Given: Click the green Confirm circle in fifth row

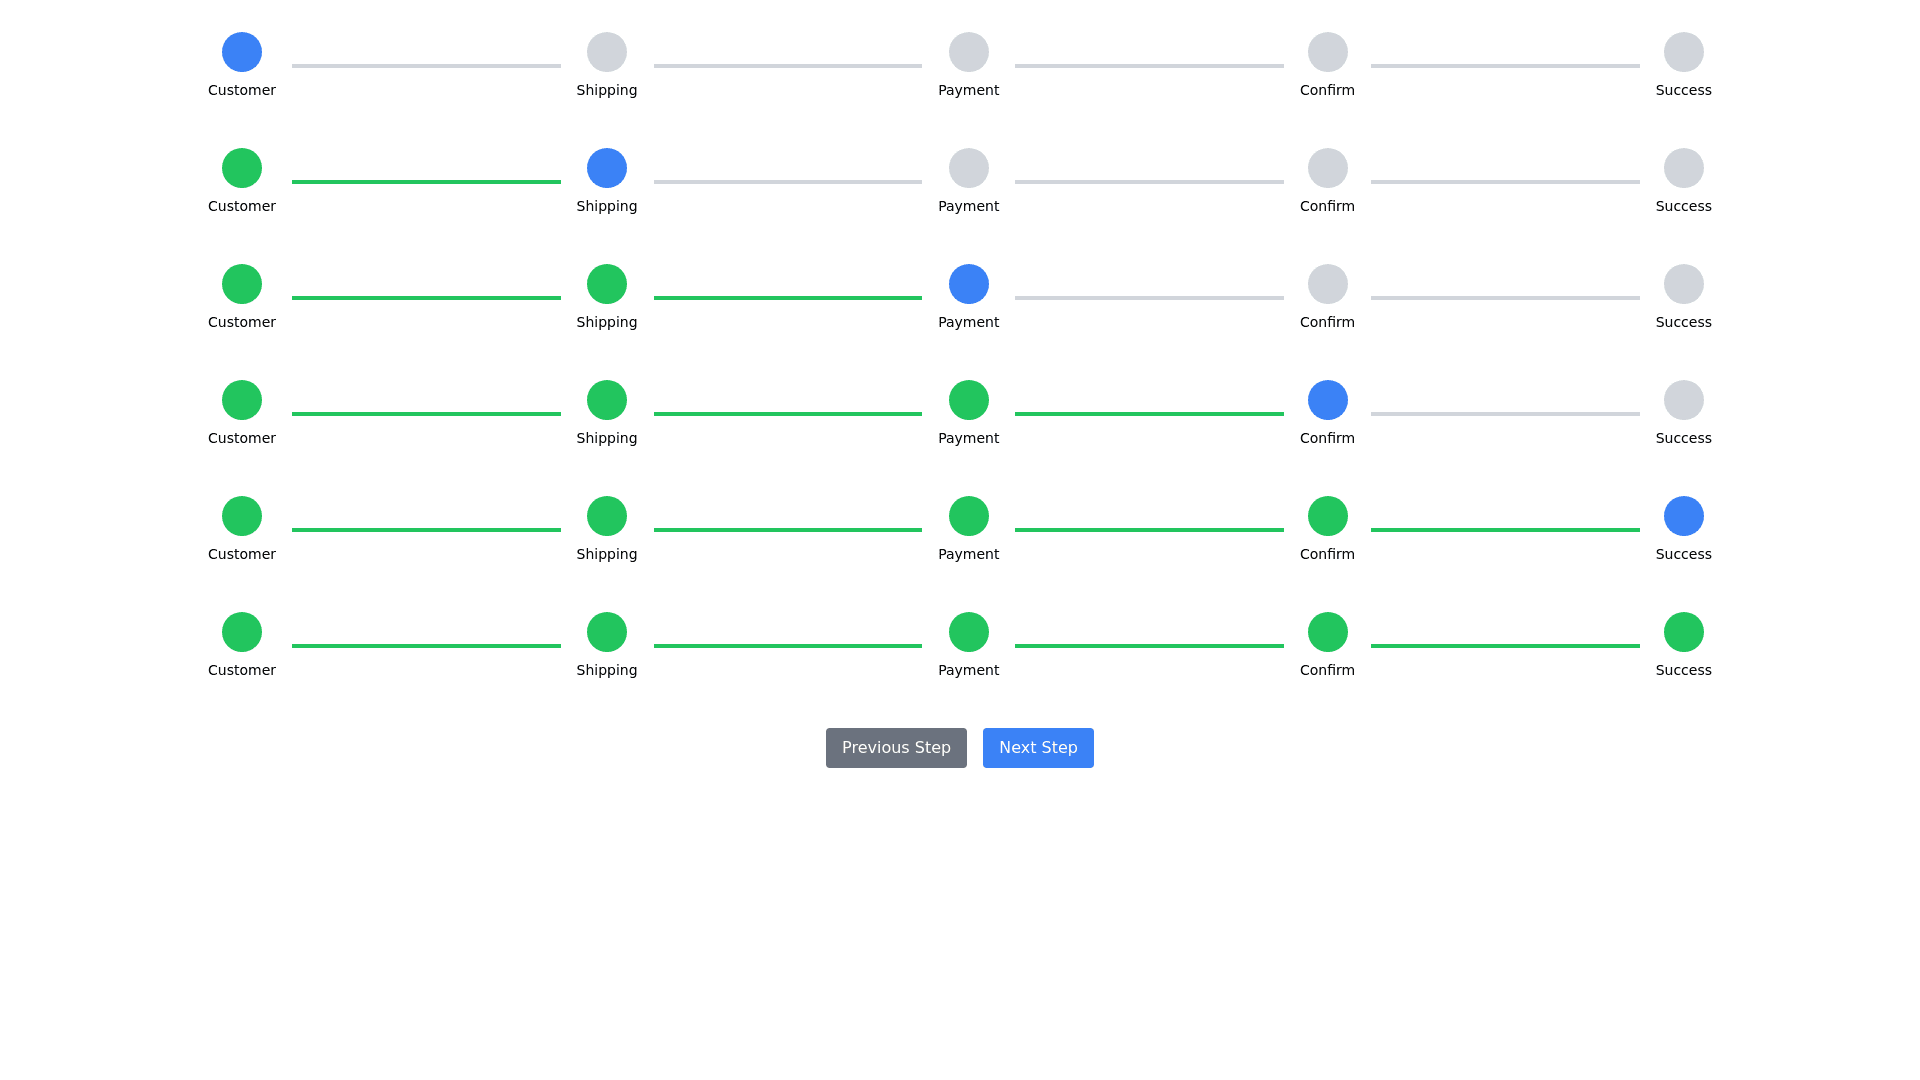Looking at the screenshot, I should [1328, 516].
